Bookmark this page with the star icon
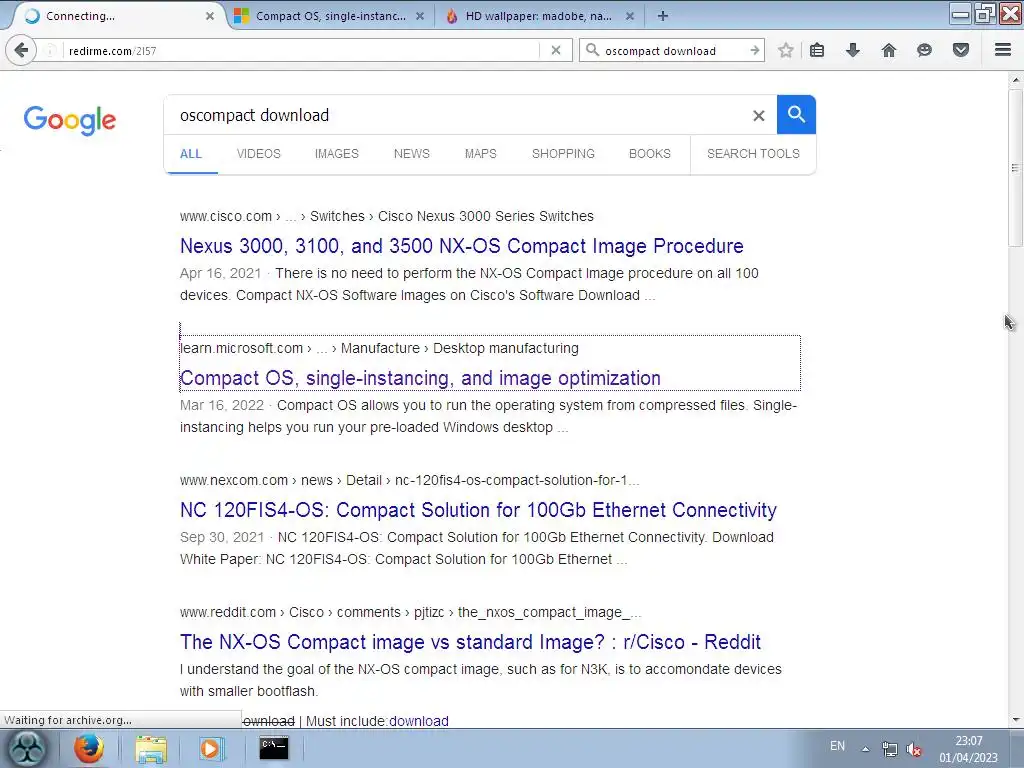 tap(786, 50)
